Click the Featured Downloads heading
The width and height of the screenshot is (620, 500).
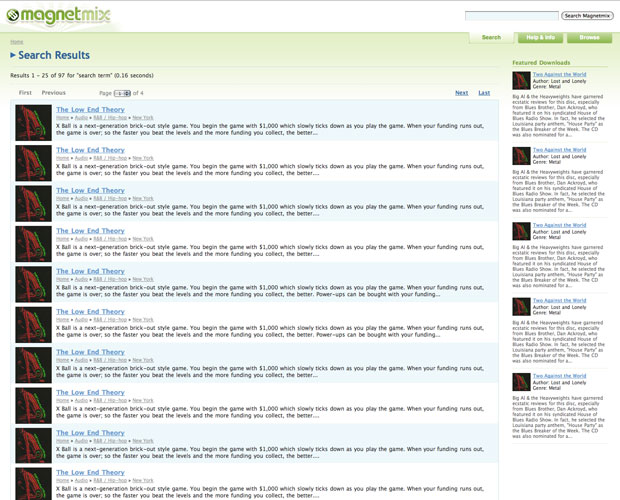(x=541, y=62)
